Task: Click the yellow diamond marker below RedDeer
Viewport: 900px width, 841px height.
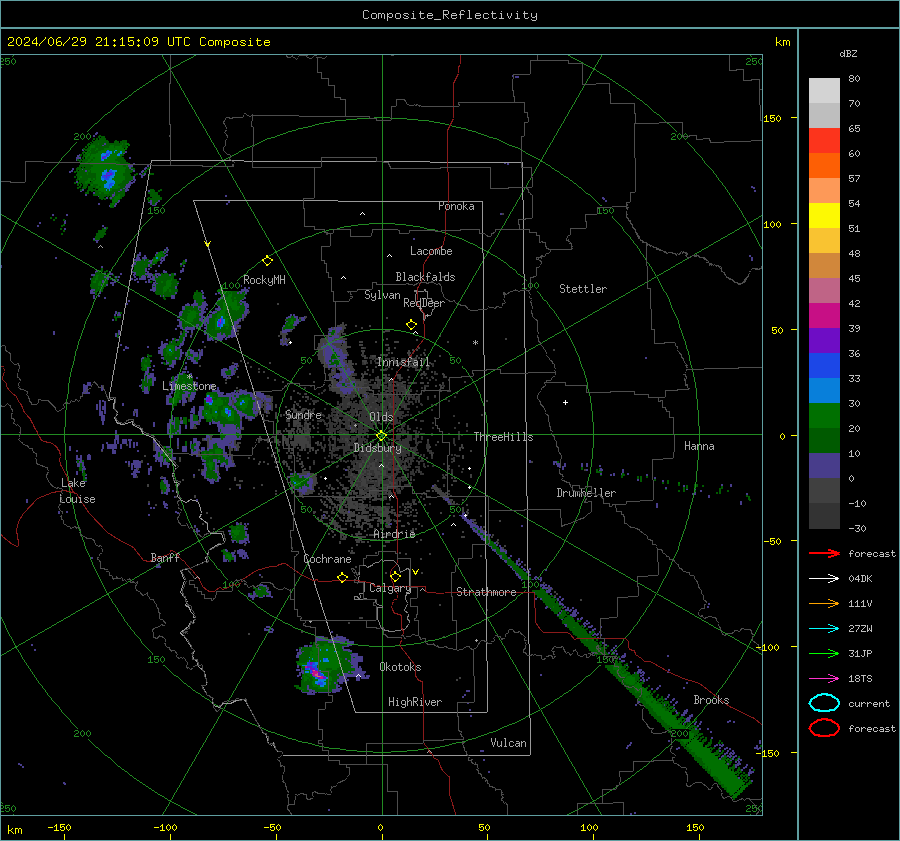Action: pyautogui.click(x=412, y=325)
